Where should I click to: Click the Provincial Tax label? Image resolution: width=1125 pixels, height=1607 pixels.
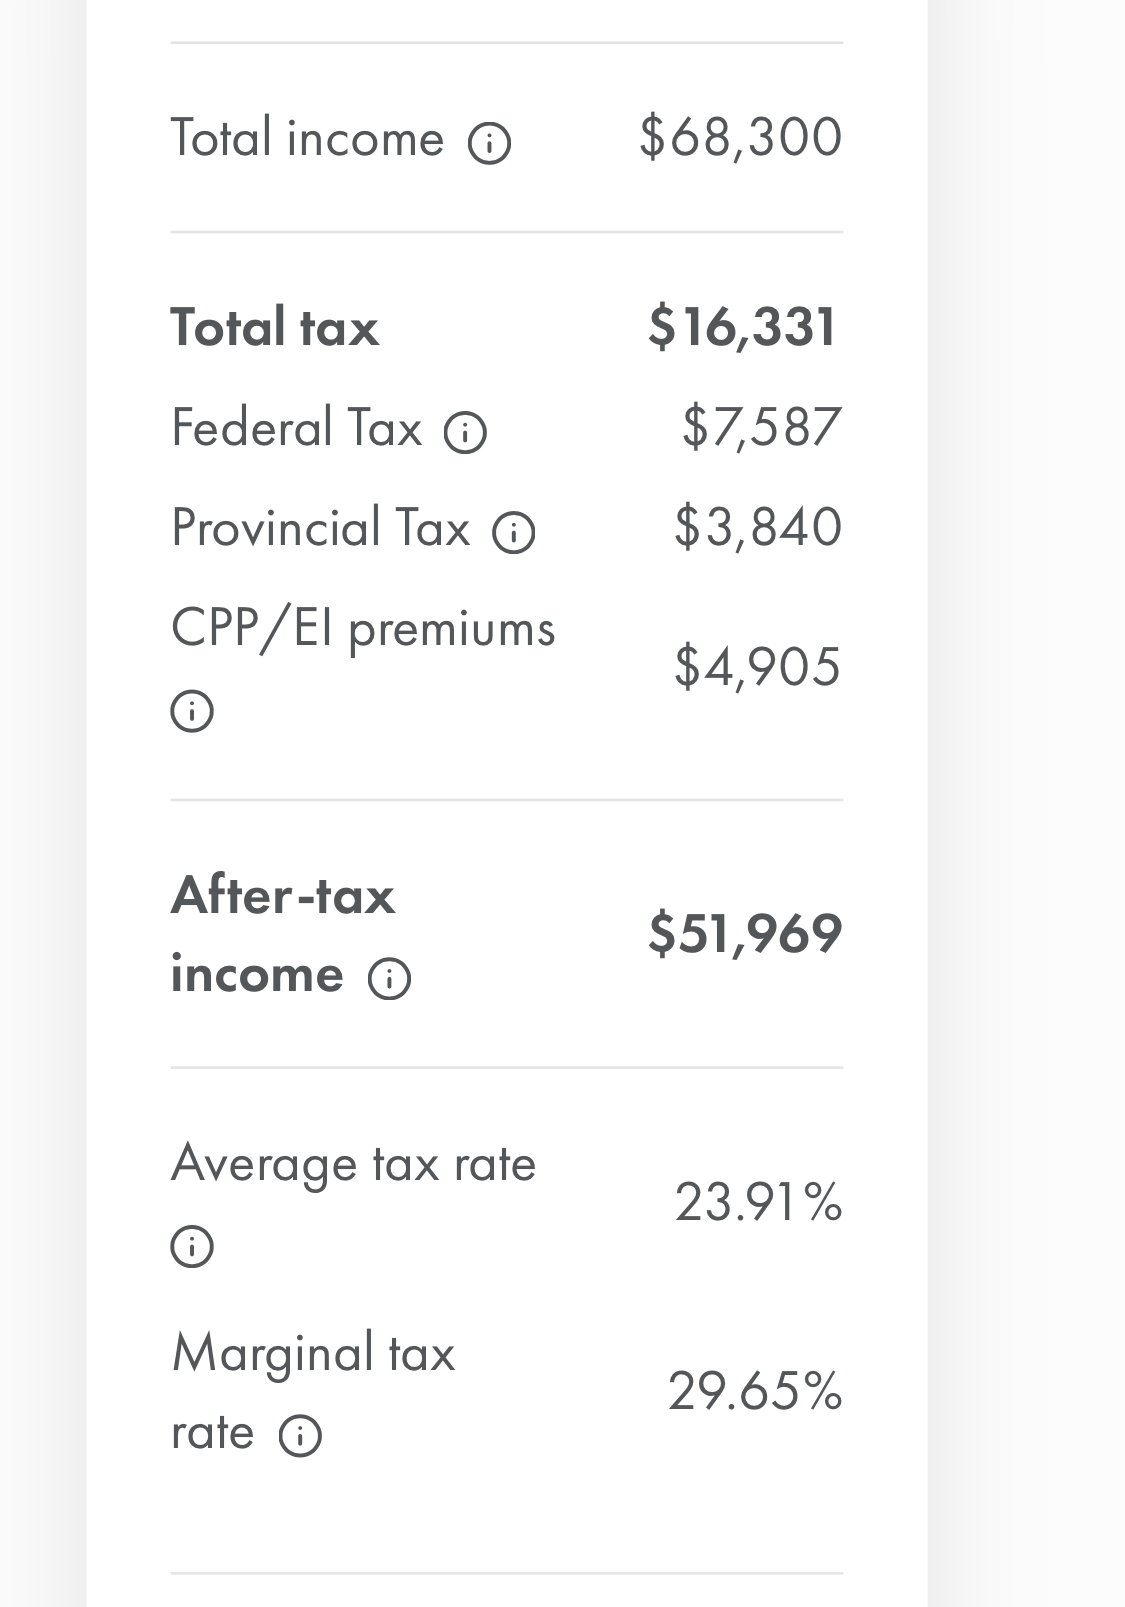(320, 528)
